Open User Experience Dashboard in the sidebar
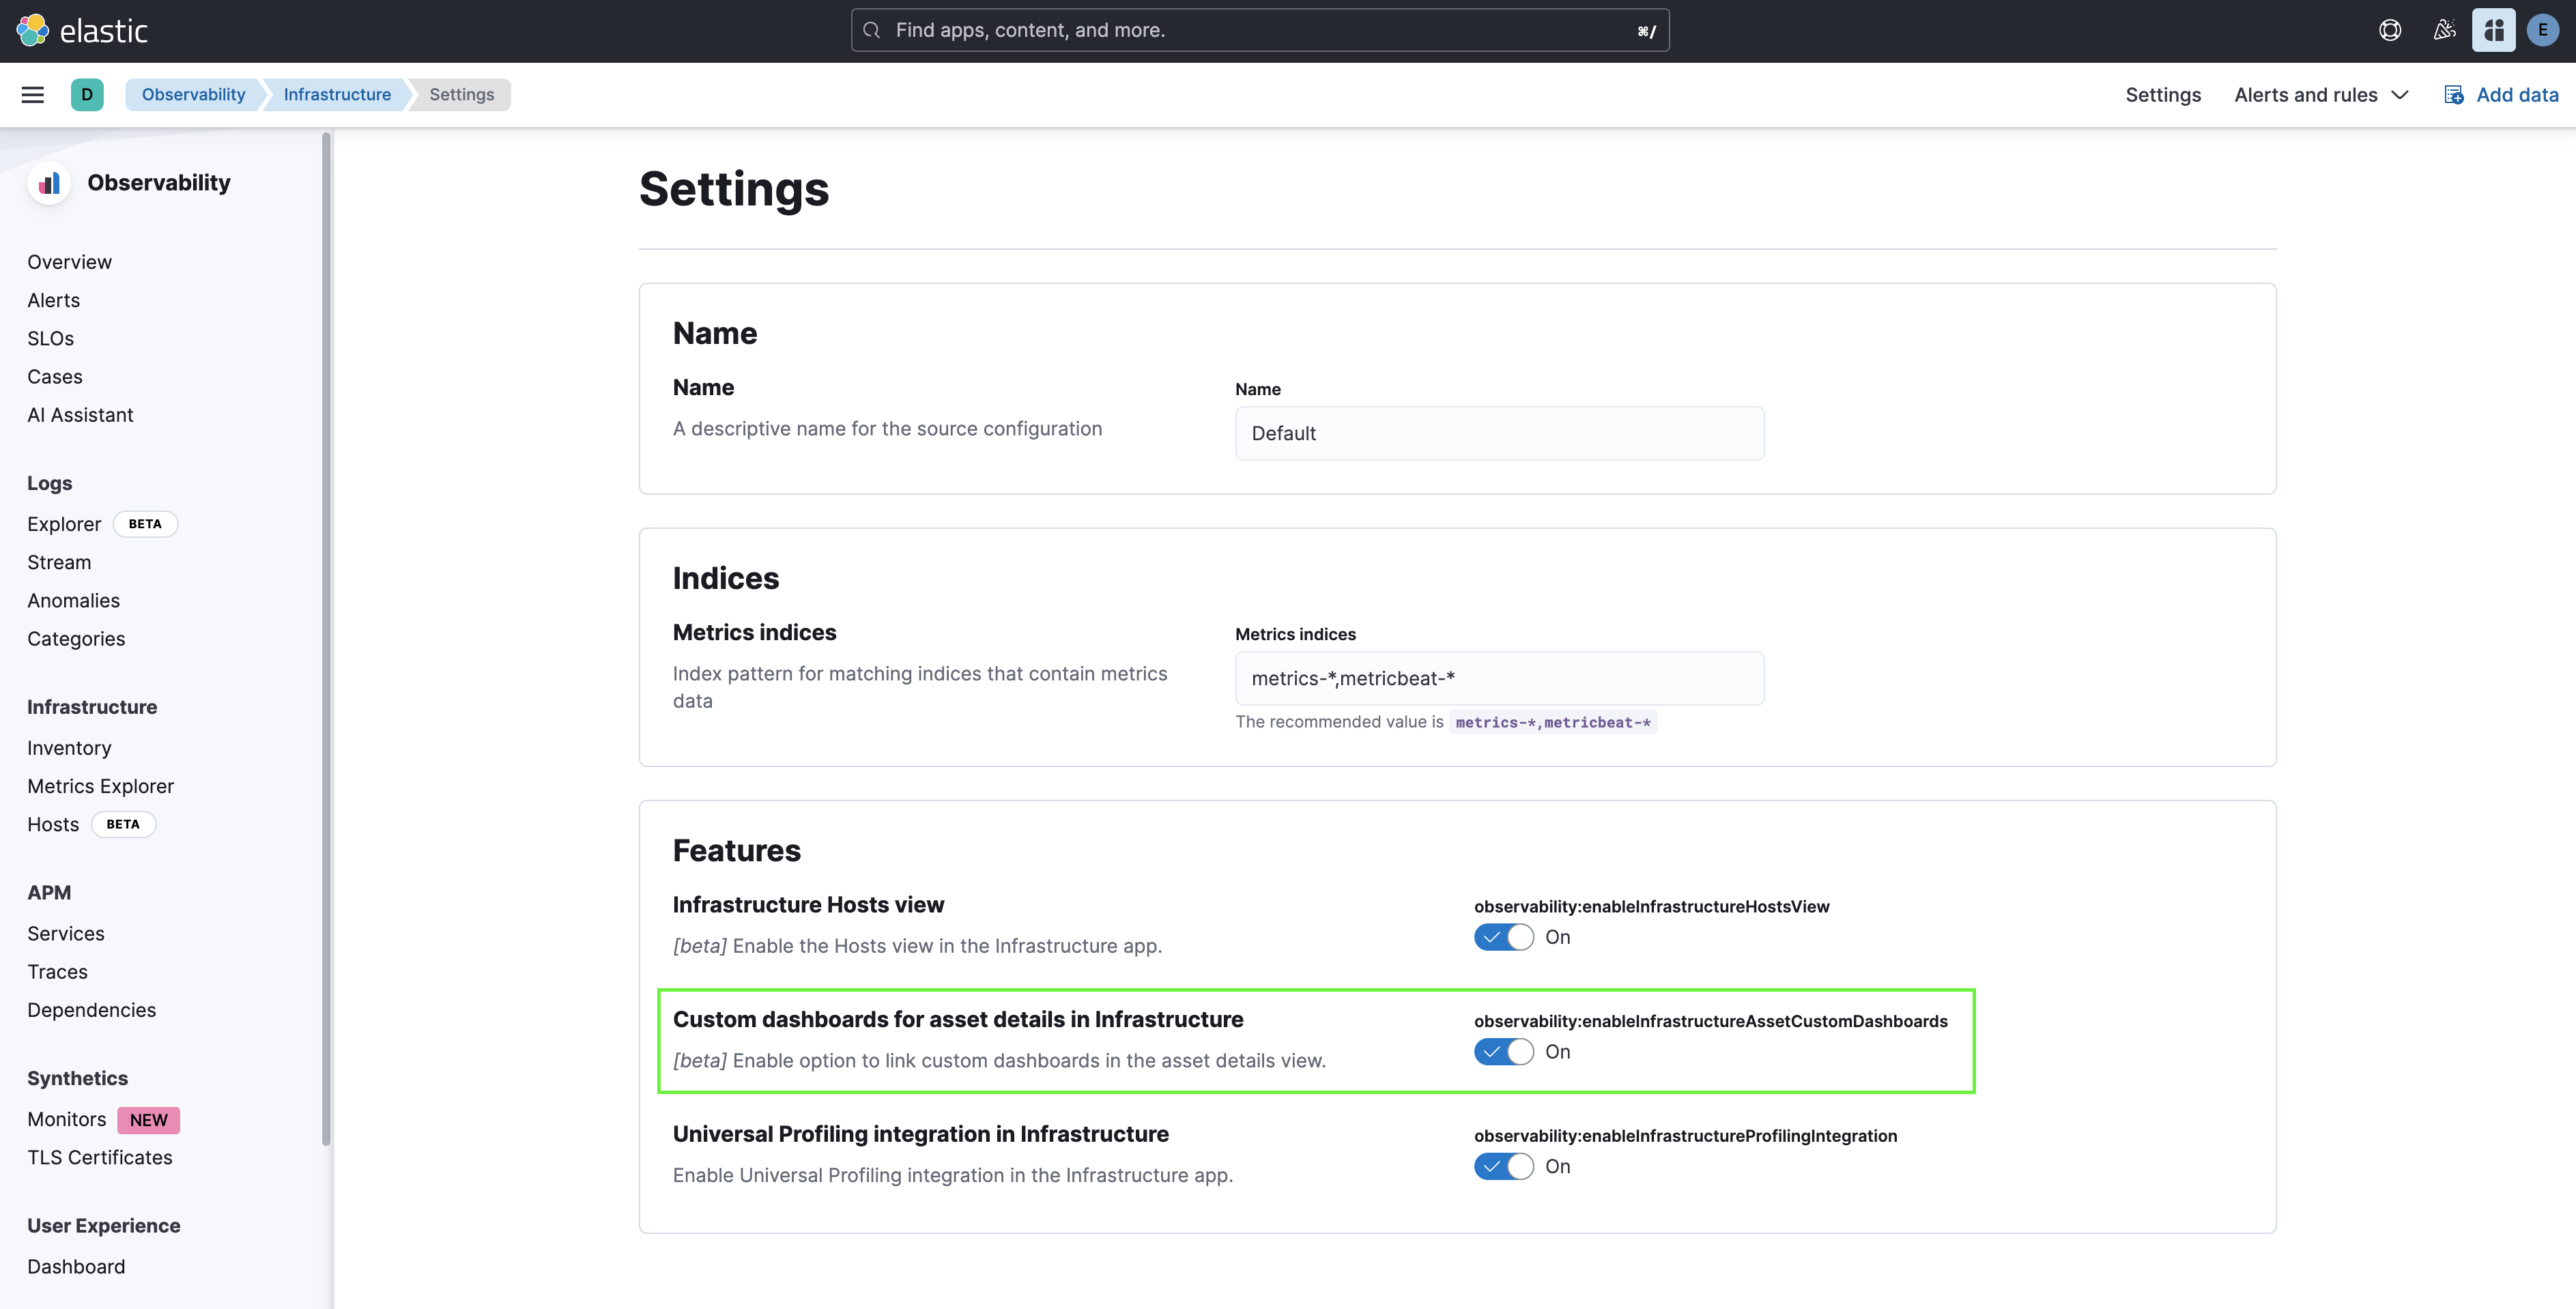This screenshot has height=1309, width=2576. click(76, 1267)
